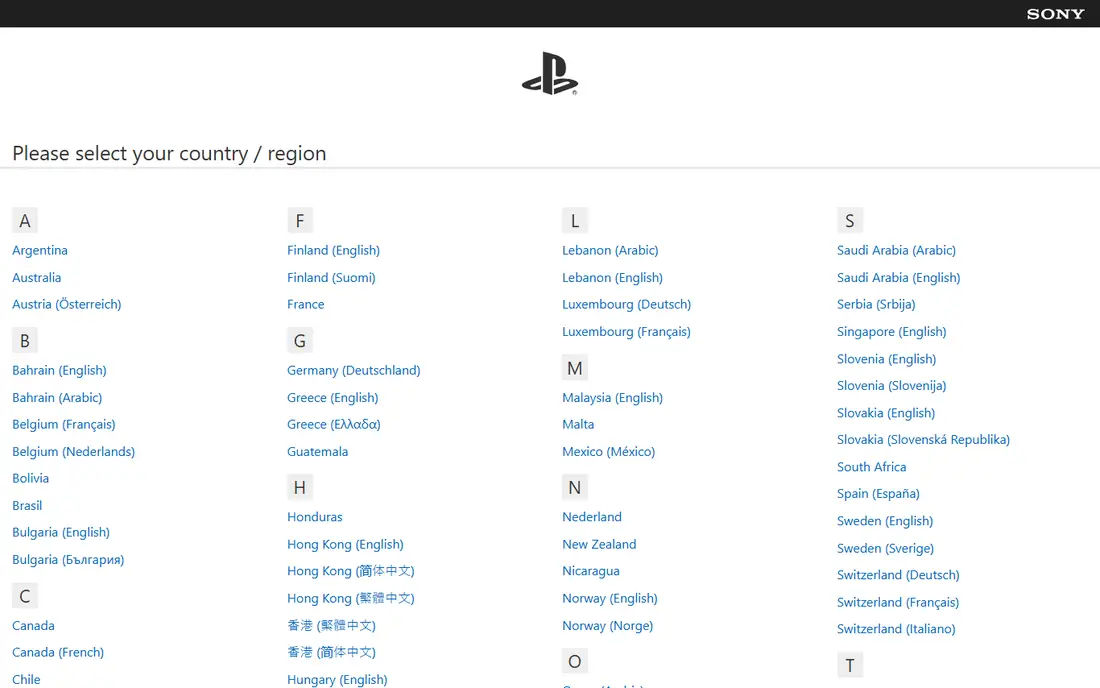
Task: Open South Africa link
Action: (871, 467)
